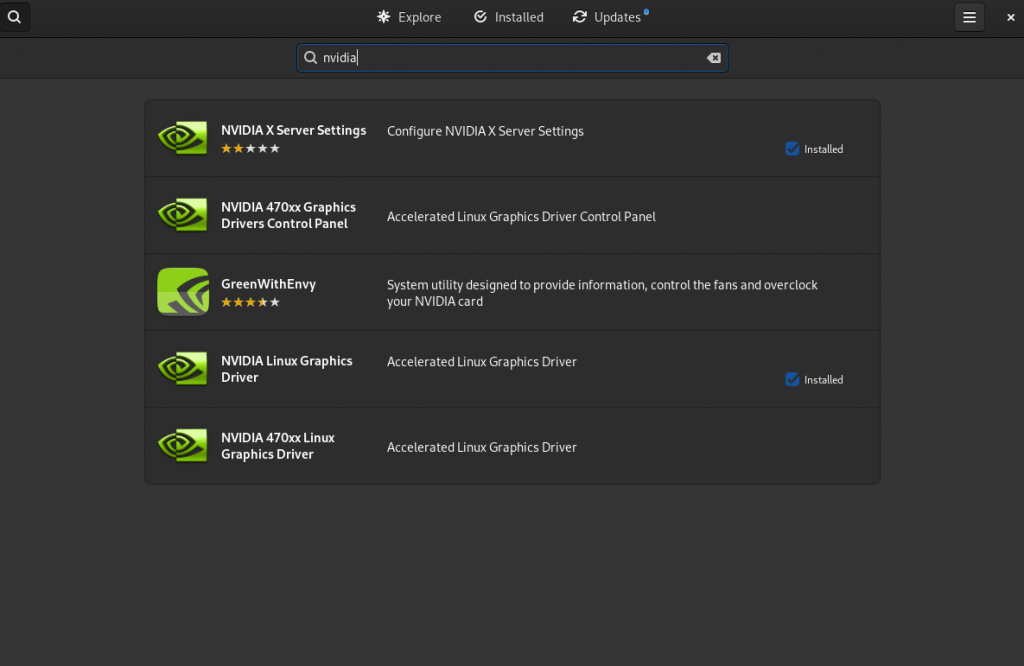Click Installed checkmark for NVIDIA X Server Settings

click(792, 149)
